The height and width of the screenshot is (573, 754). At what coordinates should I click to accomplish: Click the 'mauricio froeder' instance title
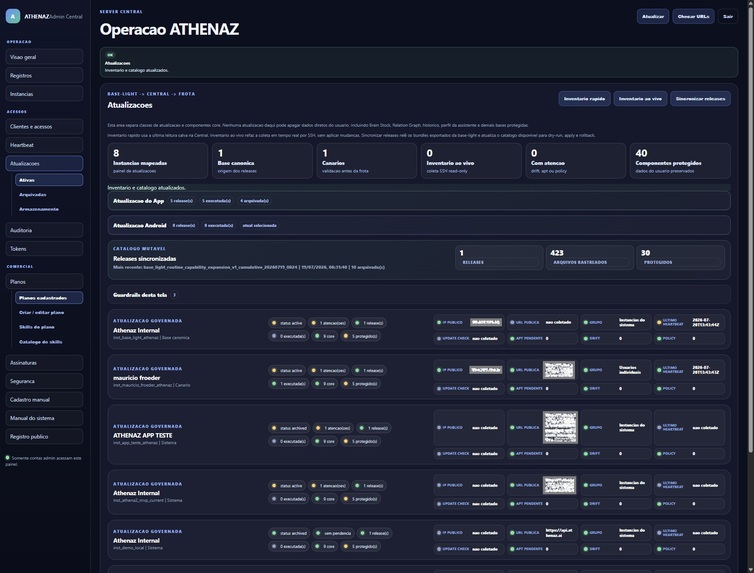137,378
